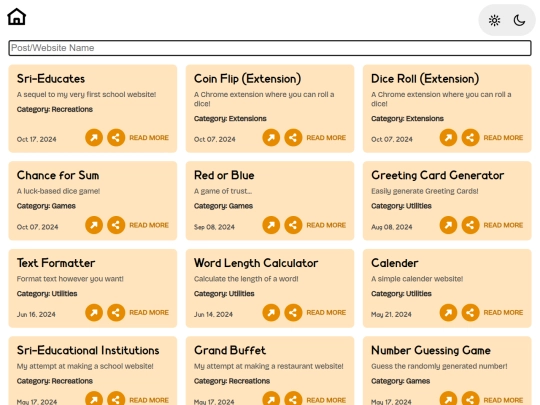The width and height of the screenshot is (540, 405).
Task: Click the Sri-Educational Institutions title
Action: pyautogui.click(x=88, y=351)
